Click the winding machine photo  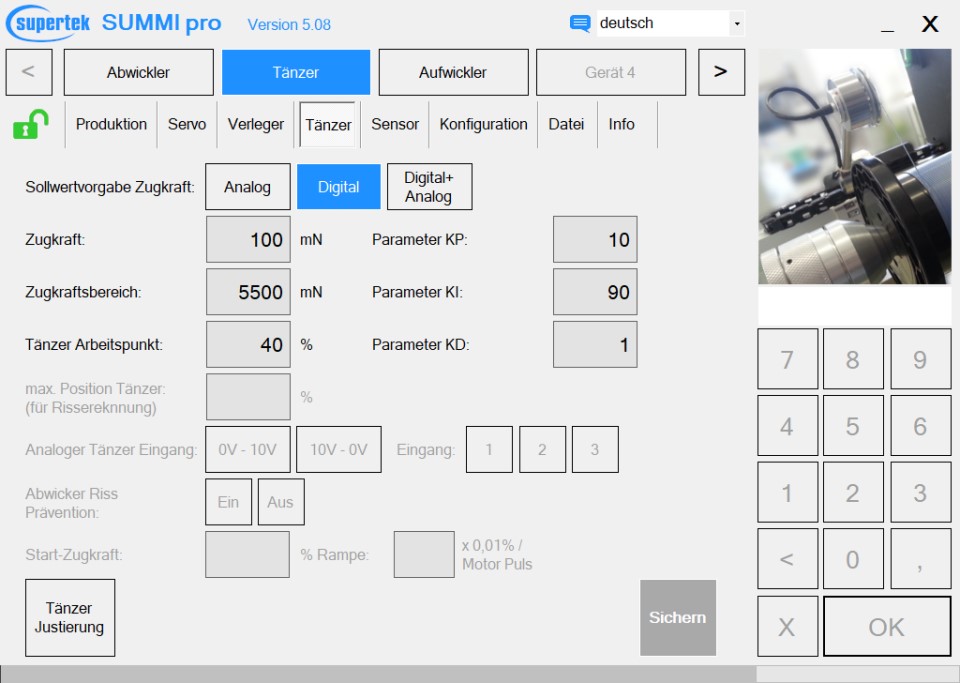pos(855,166)
